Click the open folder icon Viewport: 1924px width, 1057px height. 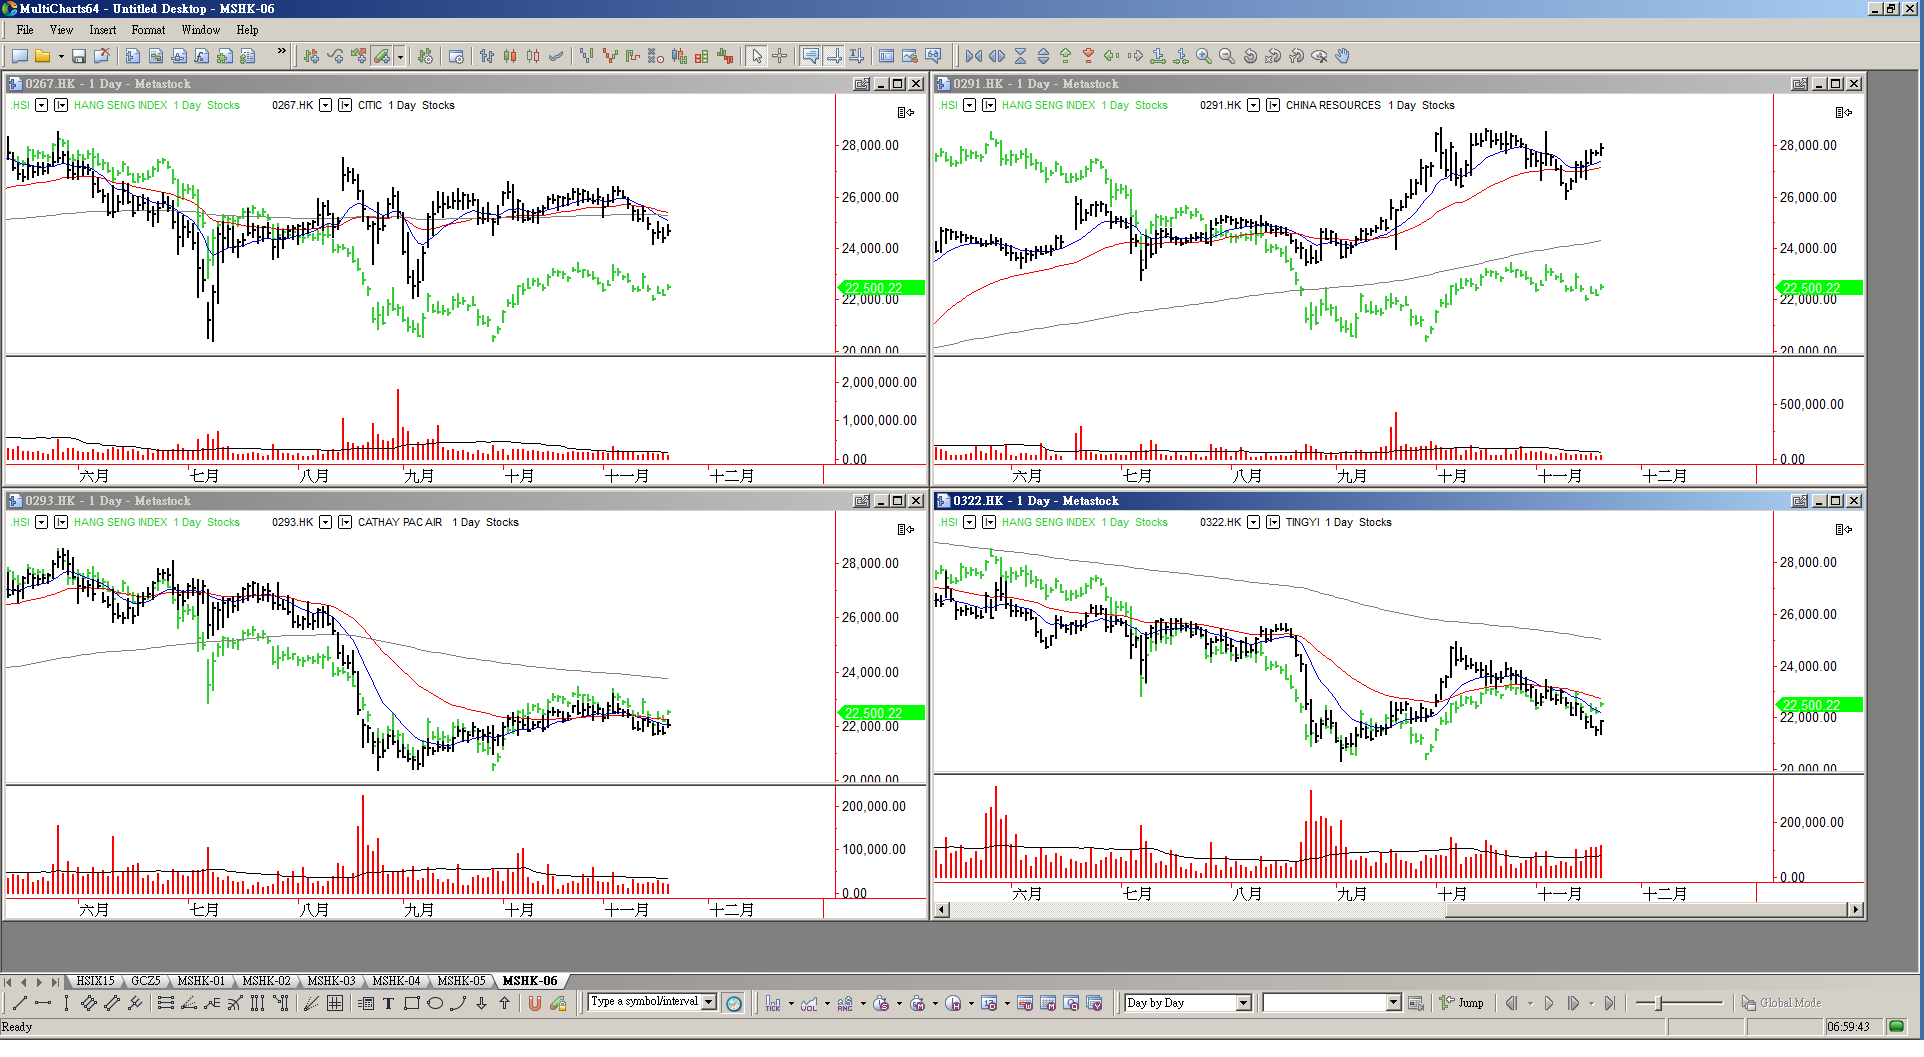pos(43,56)
